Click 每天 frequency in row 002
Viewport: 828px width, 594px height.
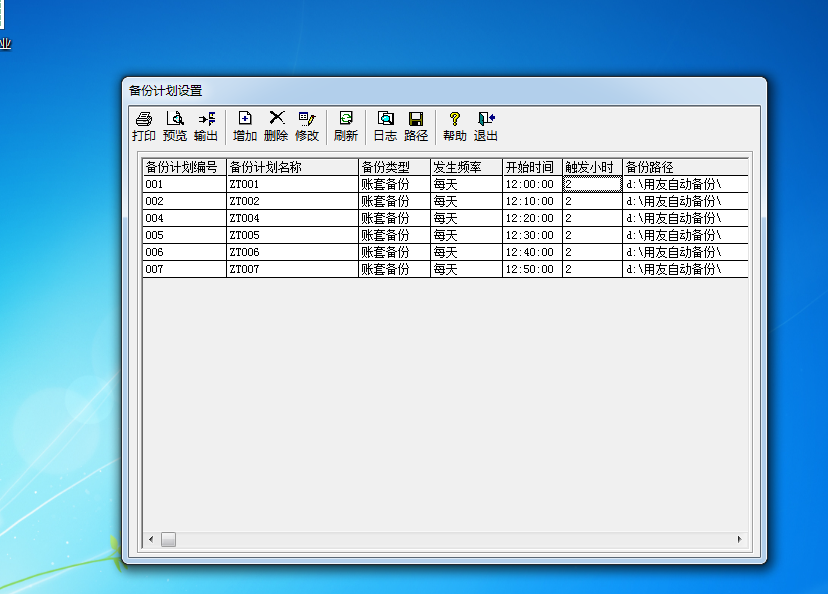(x=466, y=201)
